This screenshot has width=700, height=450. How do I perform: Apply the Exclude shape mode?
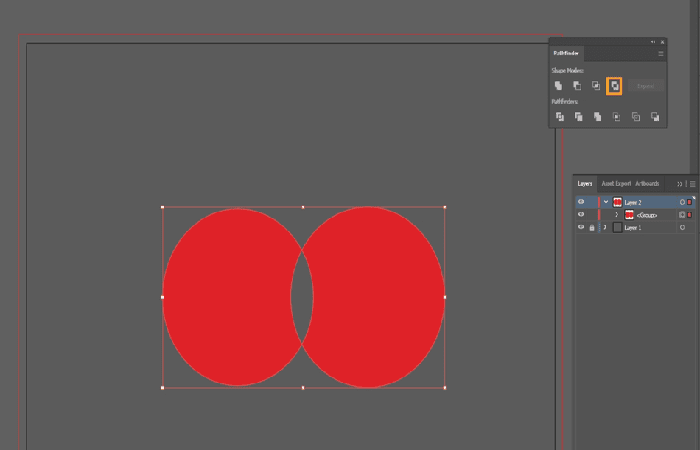(614, 86)
